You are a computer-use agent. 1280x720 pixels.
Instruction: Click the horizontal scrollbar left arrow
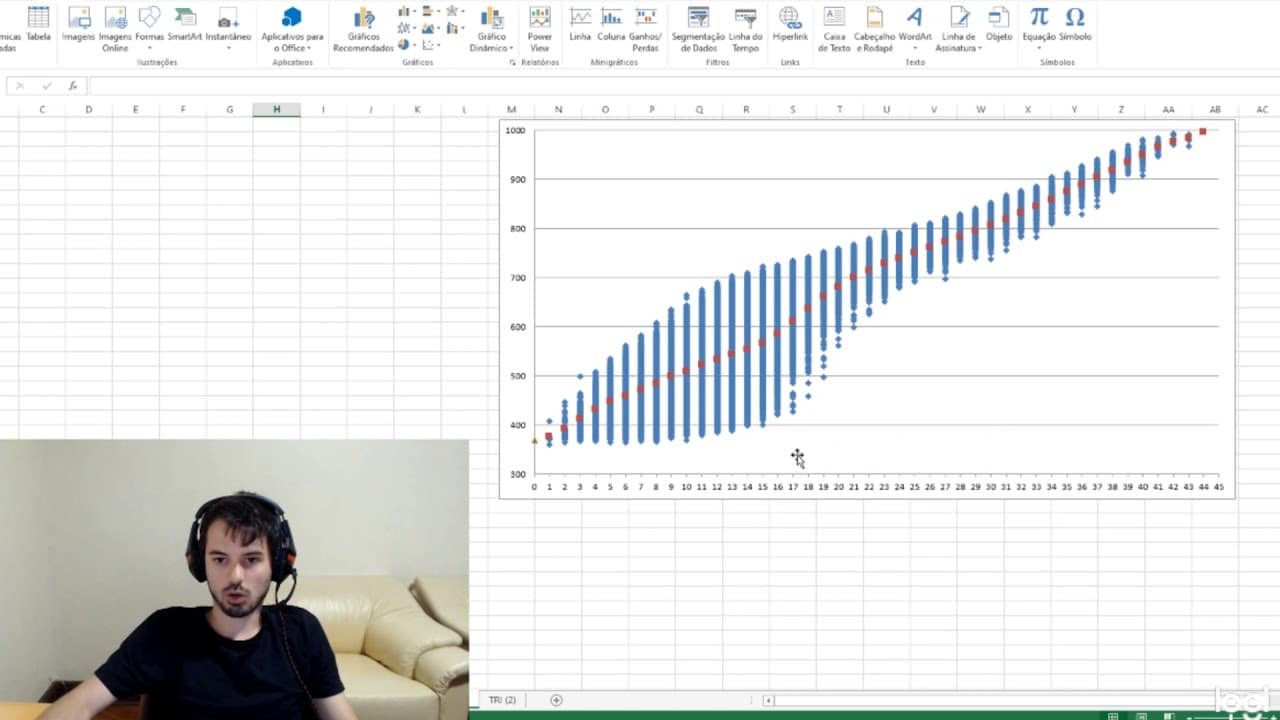click(768, 700)
